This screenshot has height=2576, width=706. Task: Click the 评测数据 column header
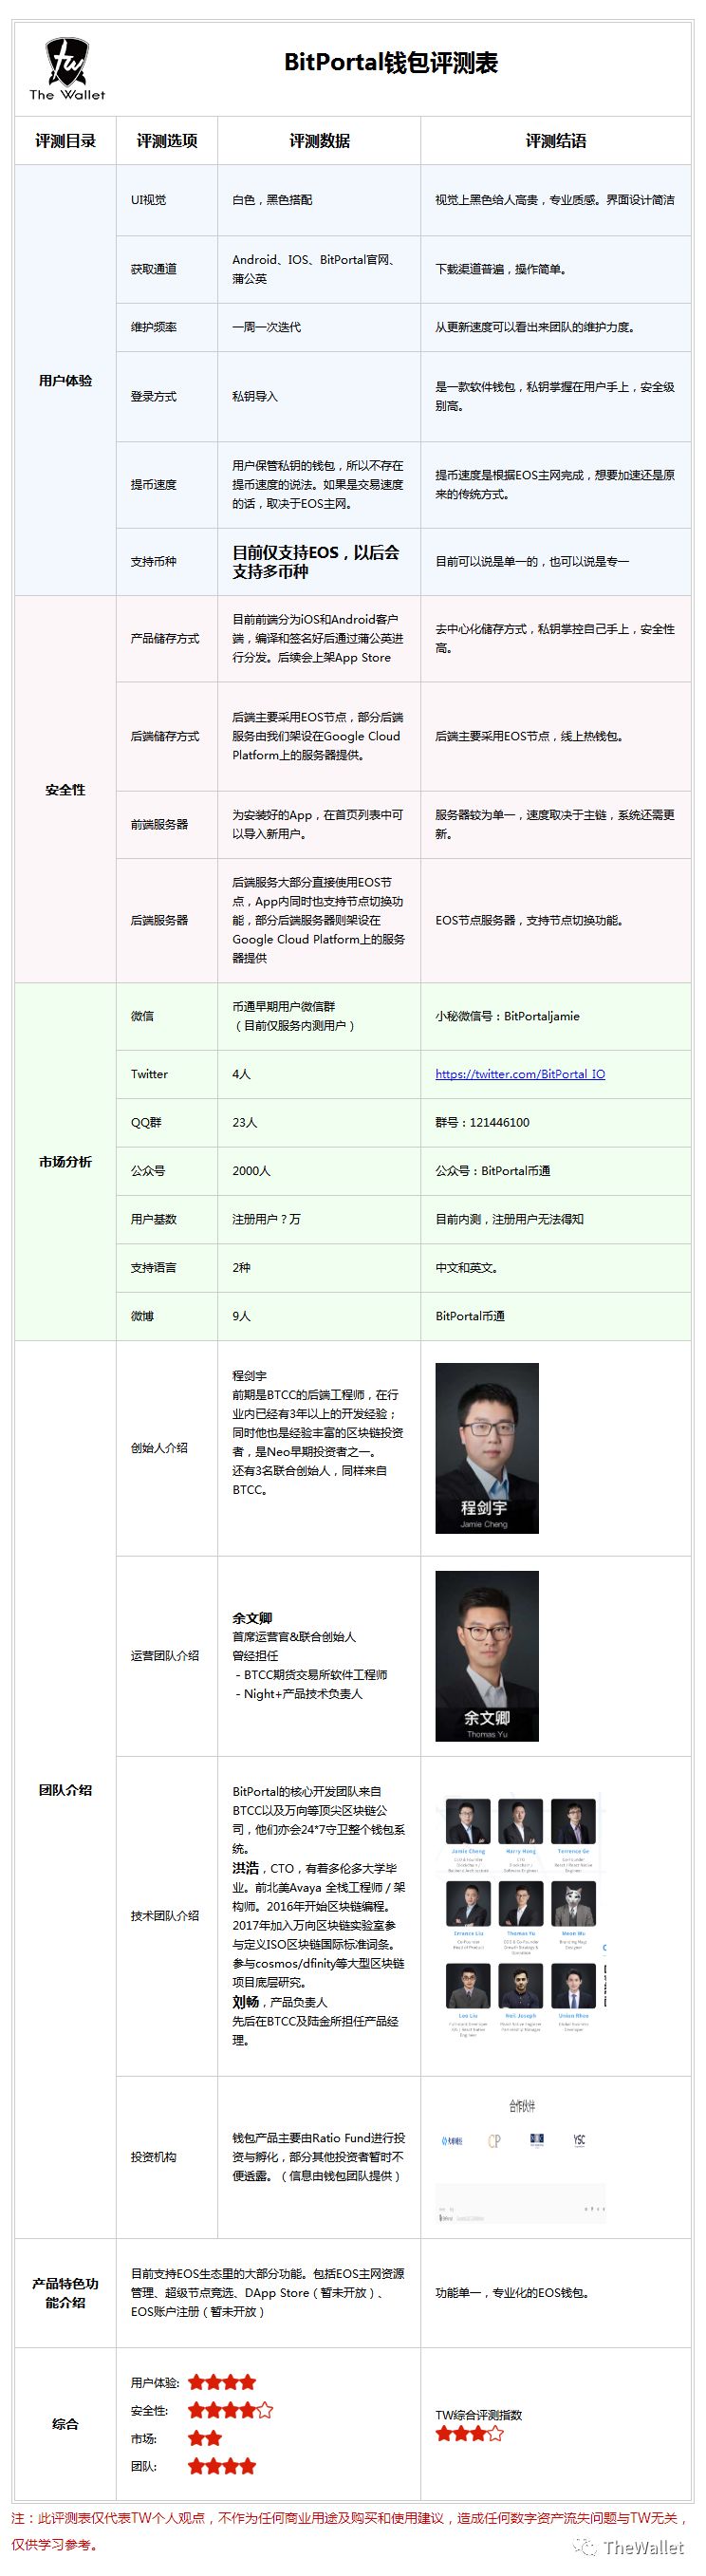pyautogui.click(x=320, y=141)
